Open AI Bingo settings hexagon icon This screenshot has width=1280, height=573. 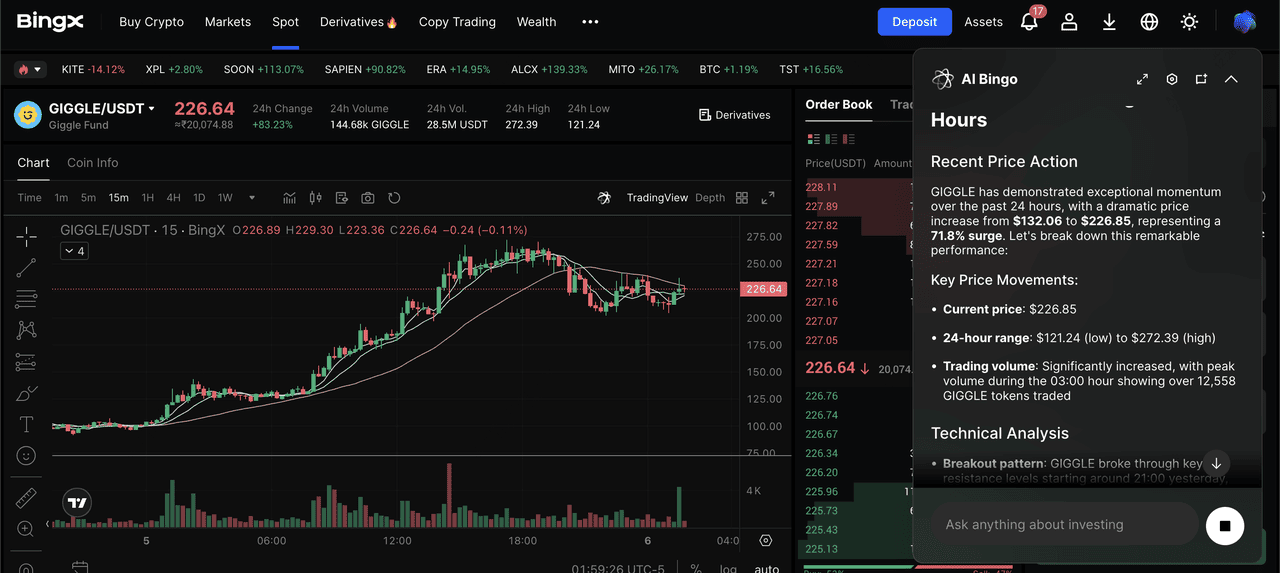click(x=1172, y=79)
